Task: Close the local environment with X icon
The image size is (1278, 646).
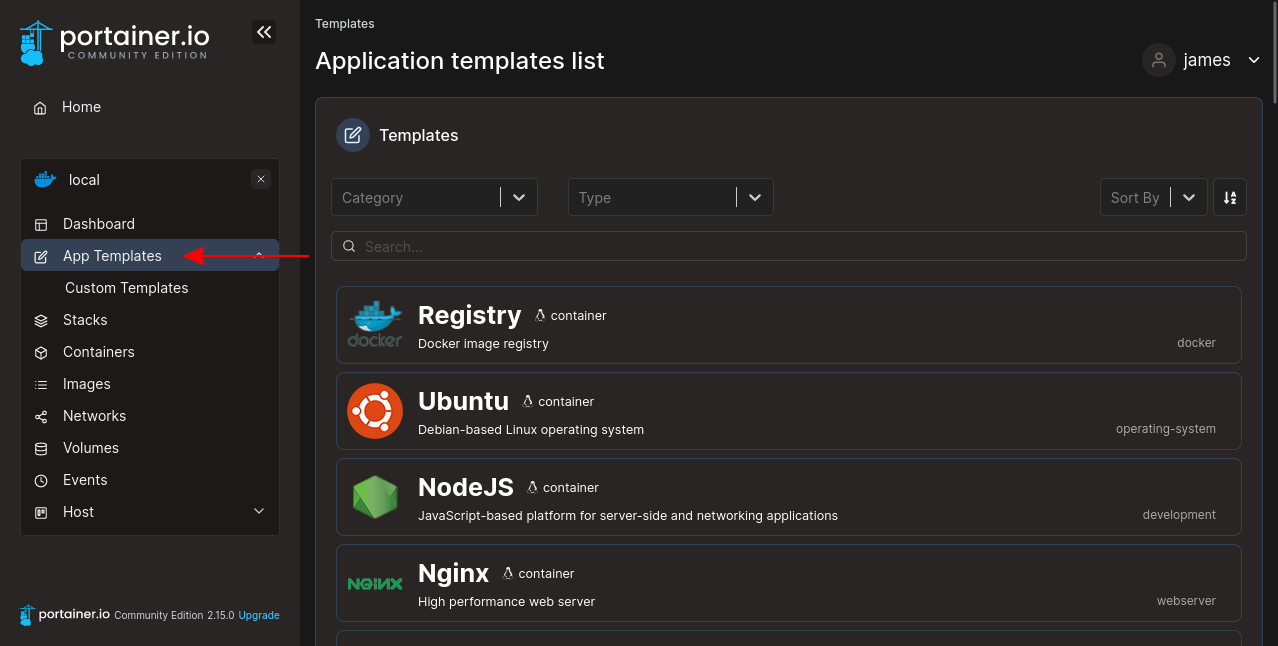Action: (261, 180)
